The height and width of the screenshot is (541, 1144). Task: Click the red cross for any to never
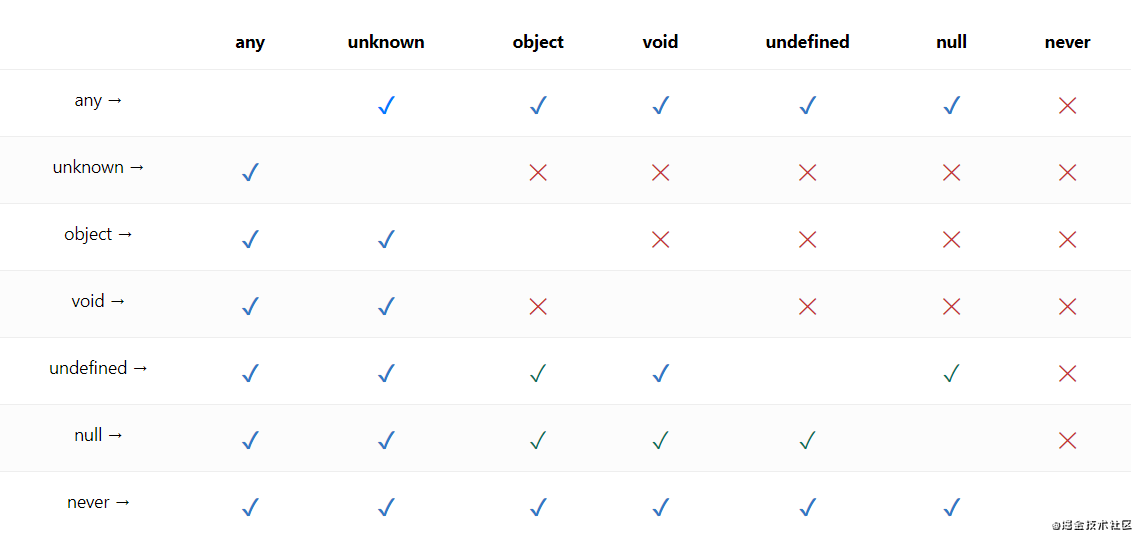point(1067,105)
